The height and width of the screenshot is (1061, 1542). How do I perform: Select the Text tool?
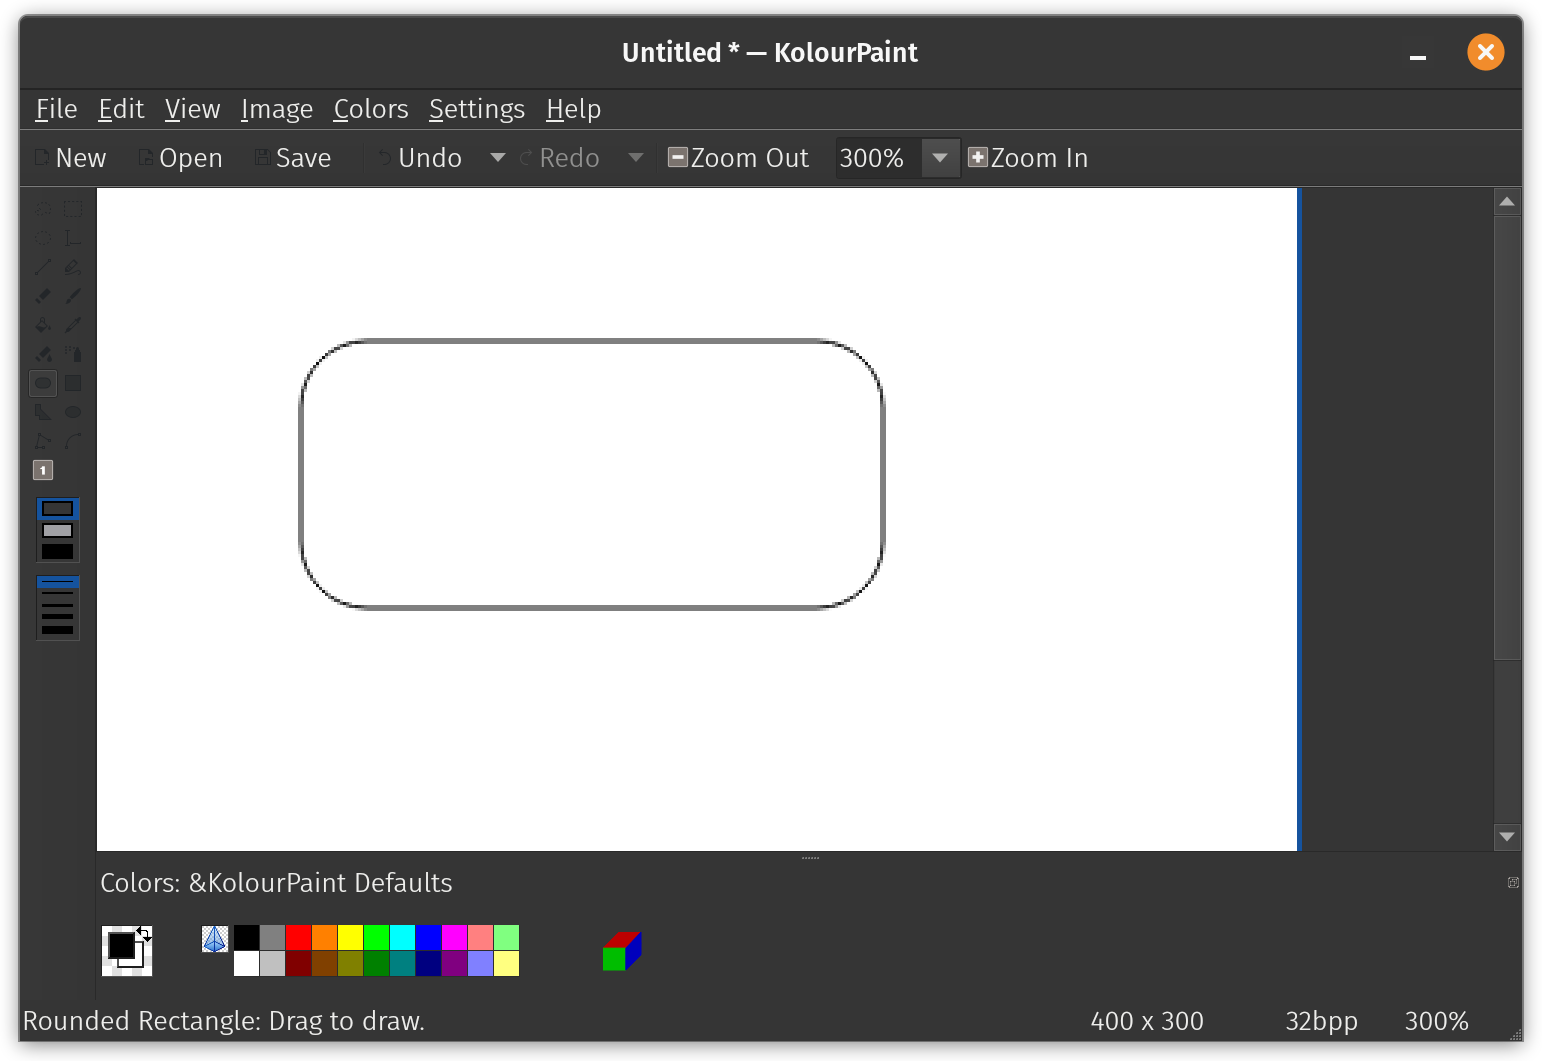tap(73, 238)
